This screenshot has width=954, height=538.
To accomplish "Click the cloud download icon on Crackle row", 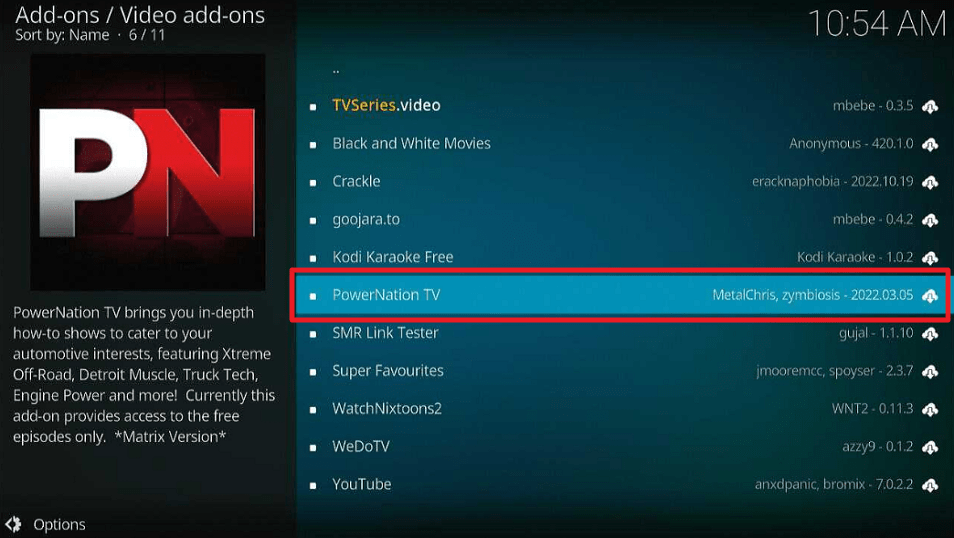I will (x=930, y=182).
